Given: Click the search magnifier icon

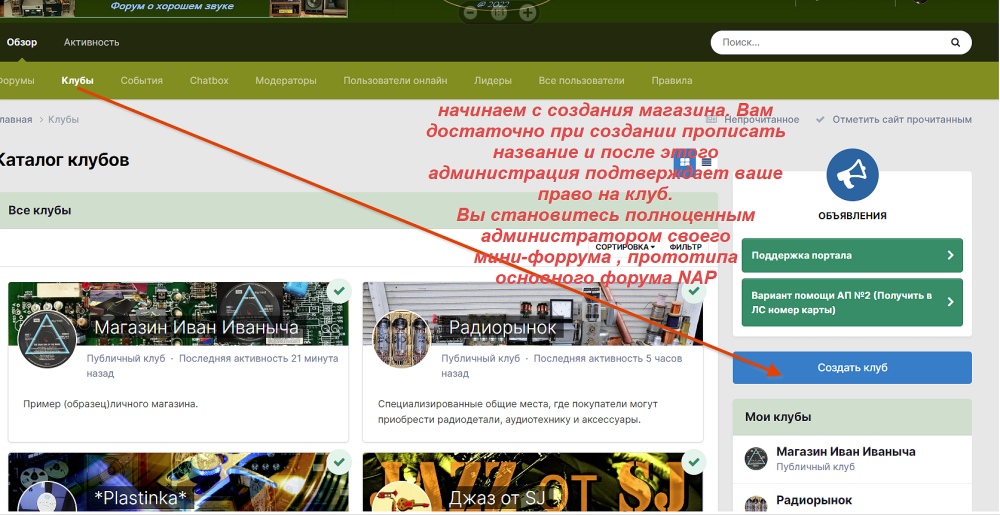Looking at the screenshot, I should coord(955,43).
